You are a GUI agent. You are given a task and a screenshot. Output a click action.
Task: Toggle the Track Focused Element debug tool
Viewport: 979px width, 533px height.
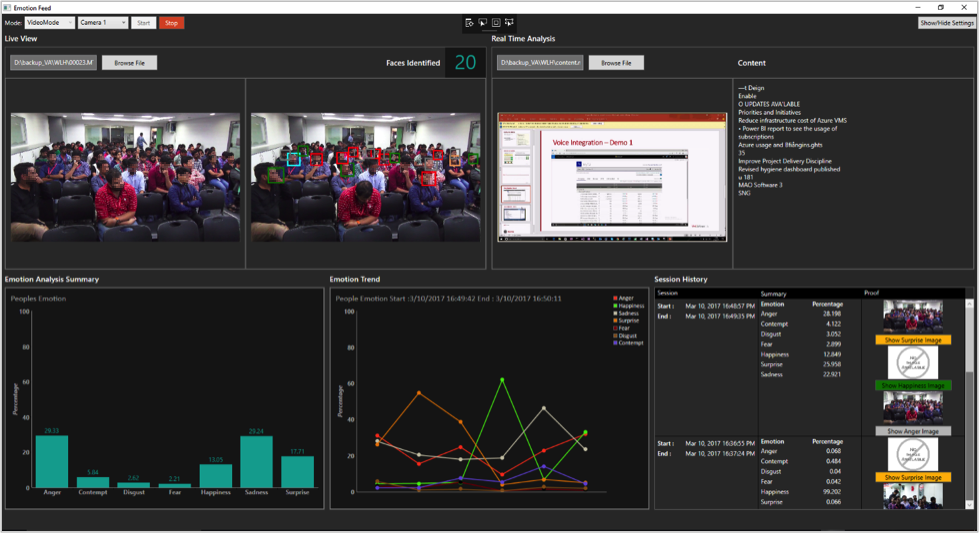coord(509,22)
